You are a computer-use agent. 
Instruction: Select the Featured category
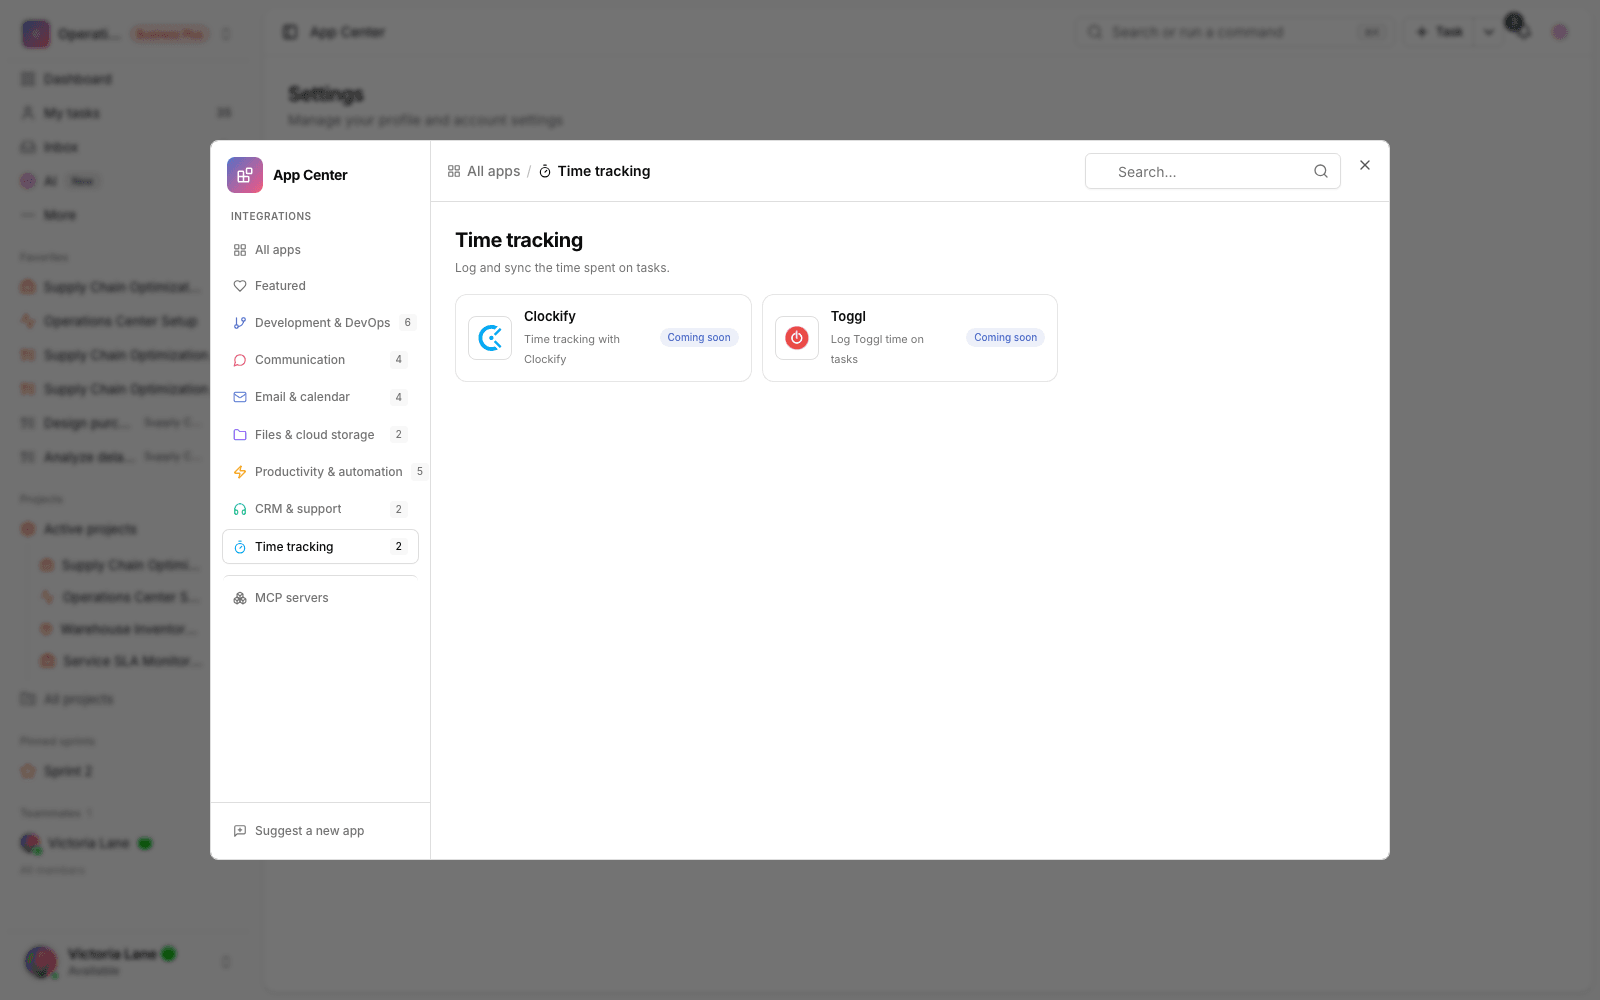[320, 286]
